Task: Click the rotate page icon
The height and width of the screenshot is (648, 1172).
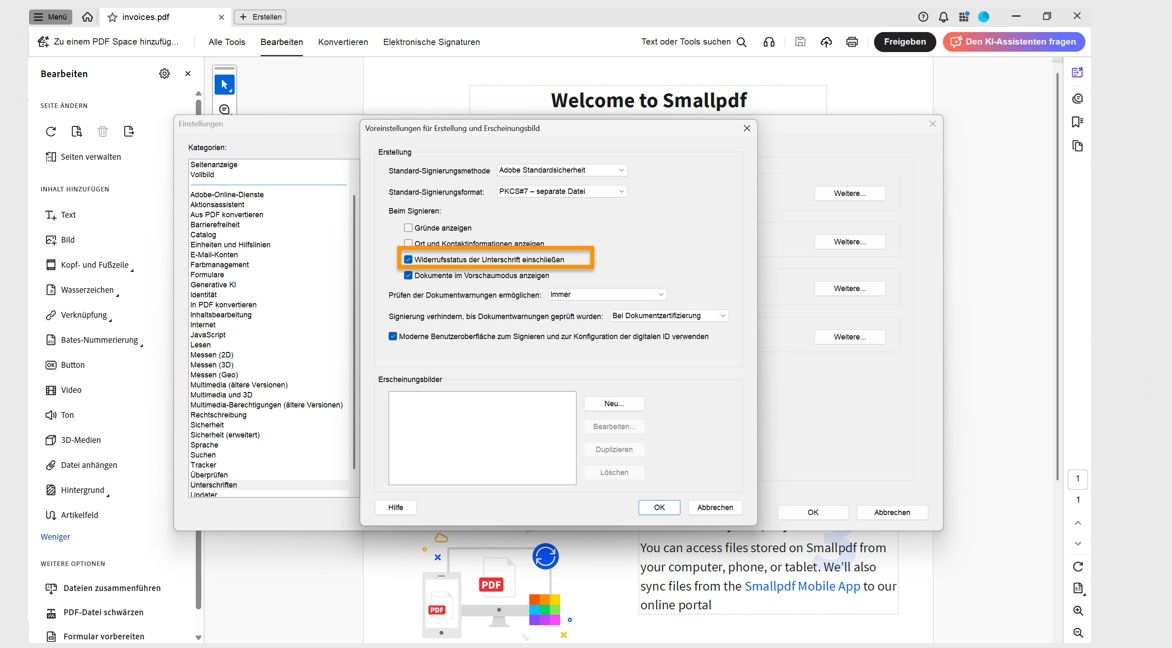Action: pyautogui.click(x=51, y=132)
